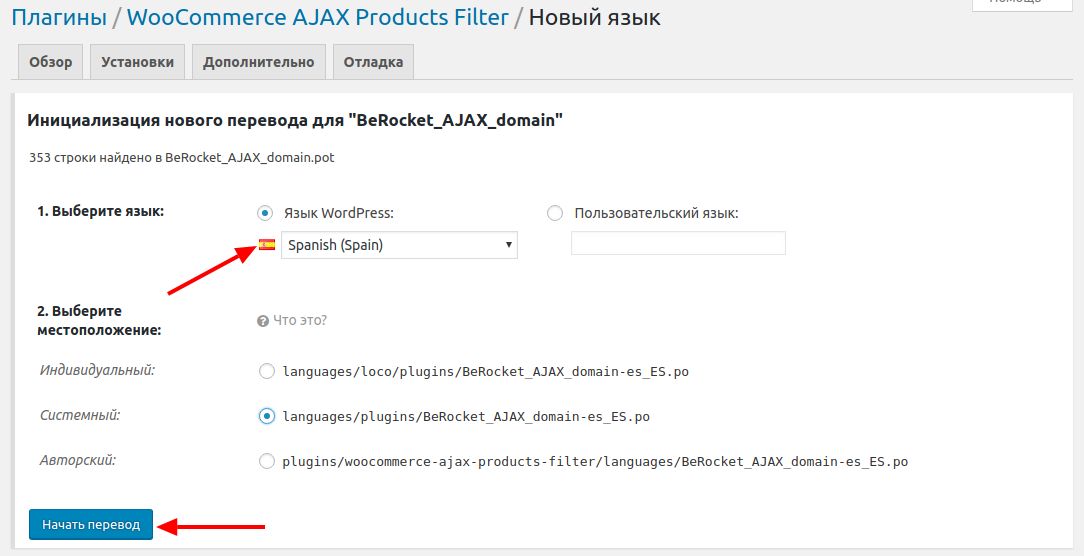This screenshot has height=556, width=1084.
Task: Open the Плагины breadcrumb link
Action: pos(59,17)
